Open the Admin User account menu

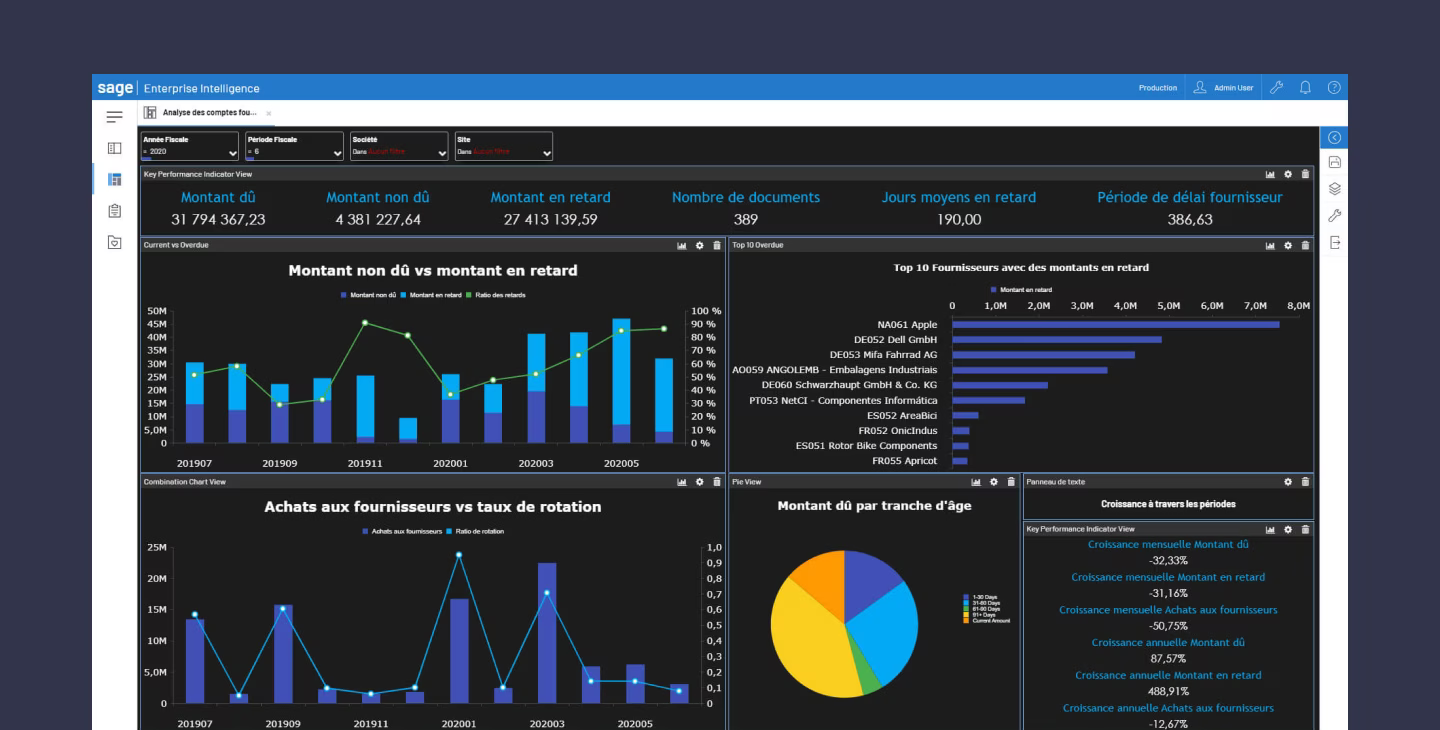point(1223,88)
